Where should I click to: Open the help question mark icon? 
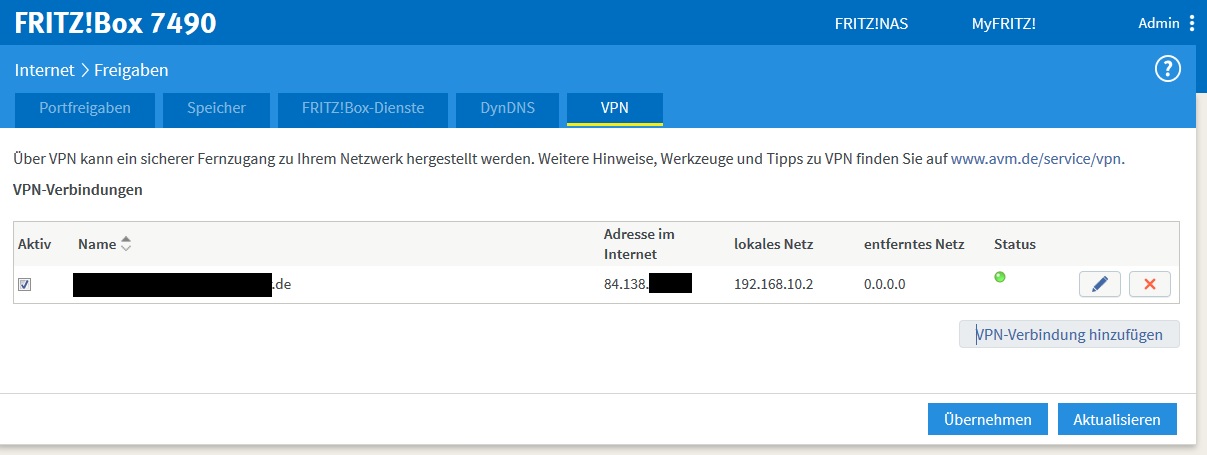[1168, 69]
